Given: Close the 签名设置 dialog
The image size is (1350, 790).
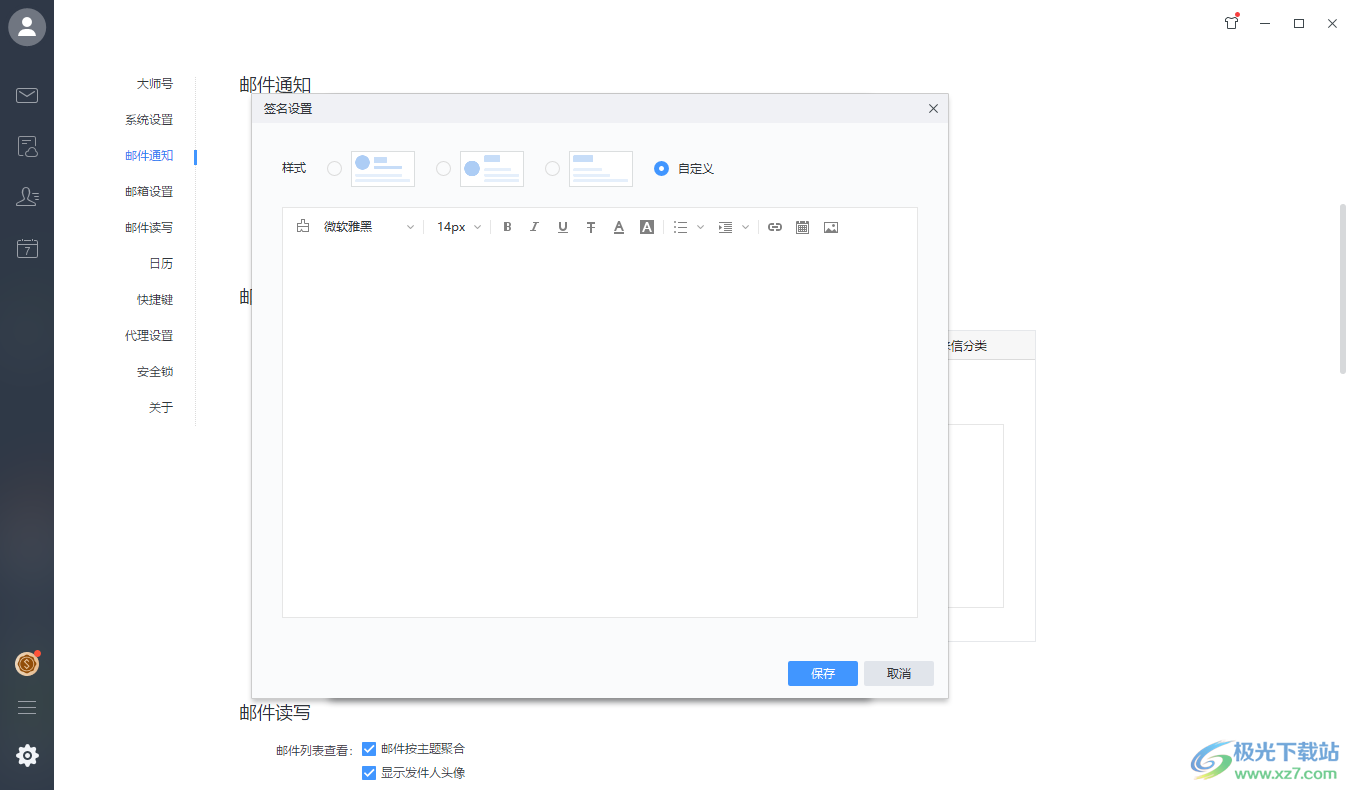Looking at the screenshot, I should [933, 109].
